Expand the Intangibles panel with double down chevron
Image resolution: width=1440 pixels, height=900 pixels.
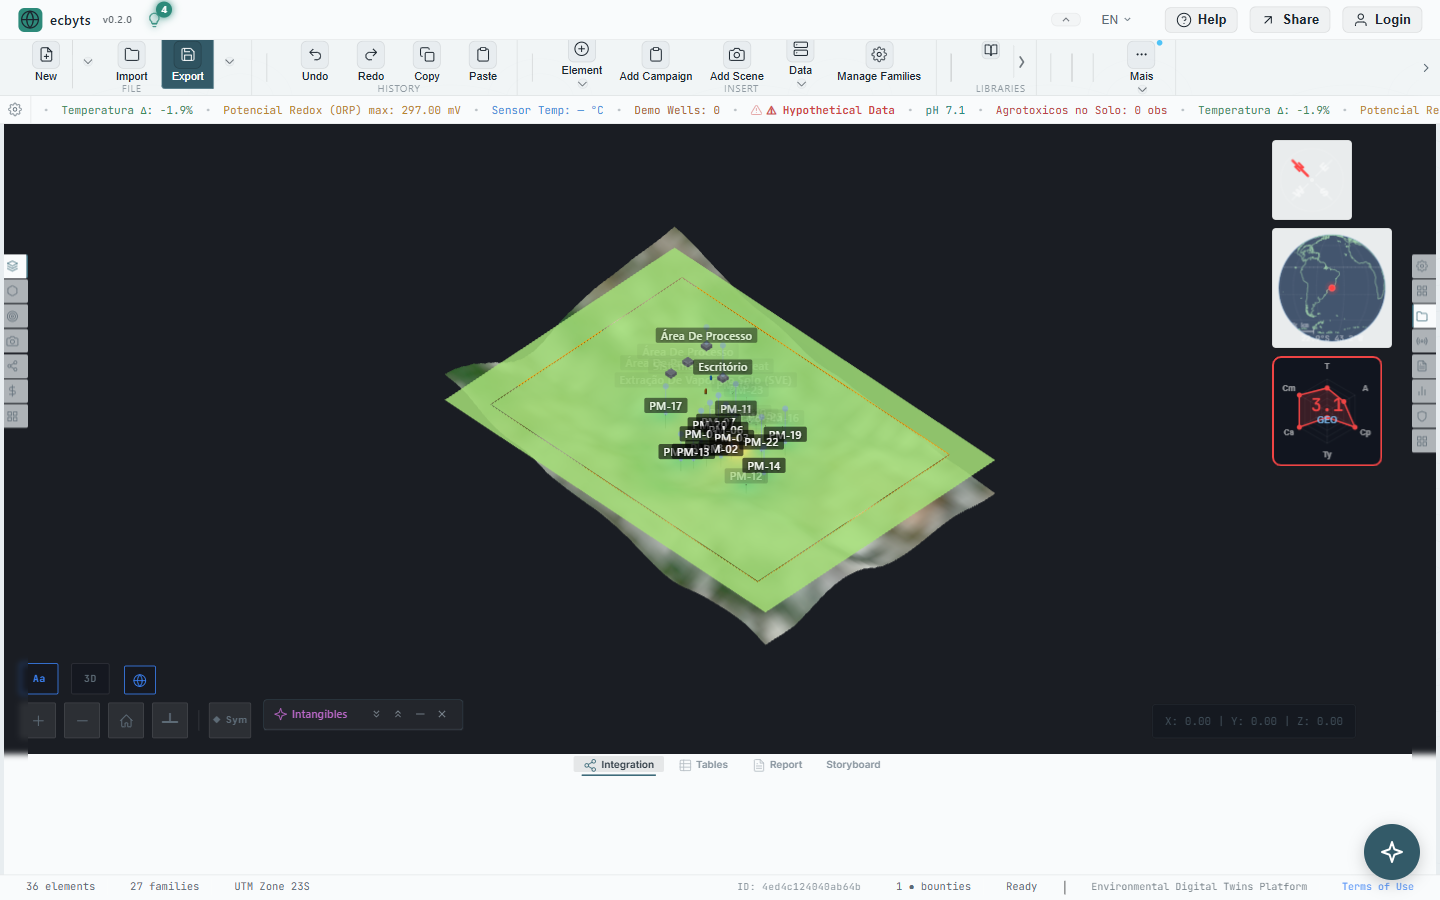pos(376,714)
